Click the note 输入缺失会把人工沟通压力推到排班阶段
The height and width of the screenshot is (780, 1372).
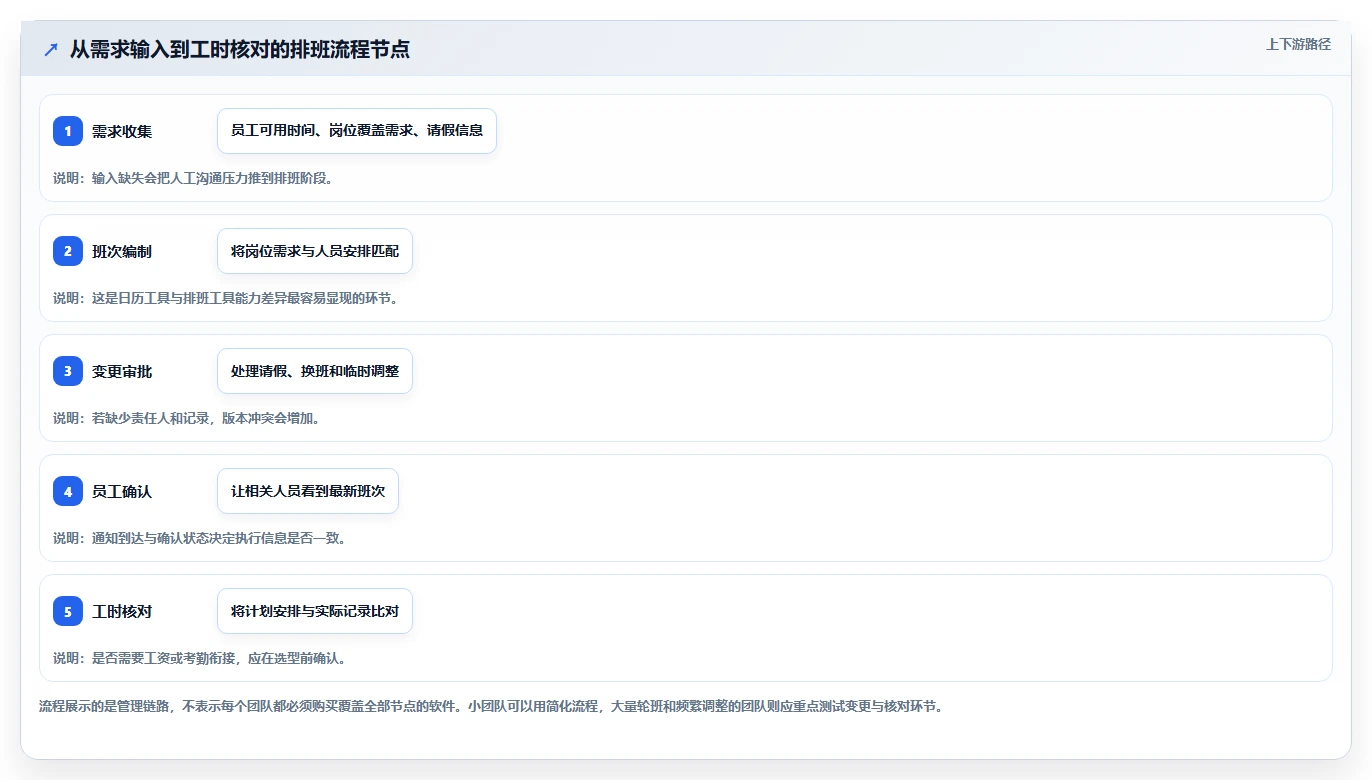pos(193,178)
